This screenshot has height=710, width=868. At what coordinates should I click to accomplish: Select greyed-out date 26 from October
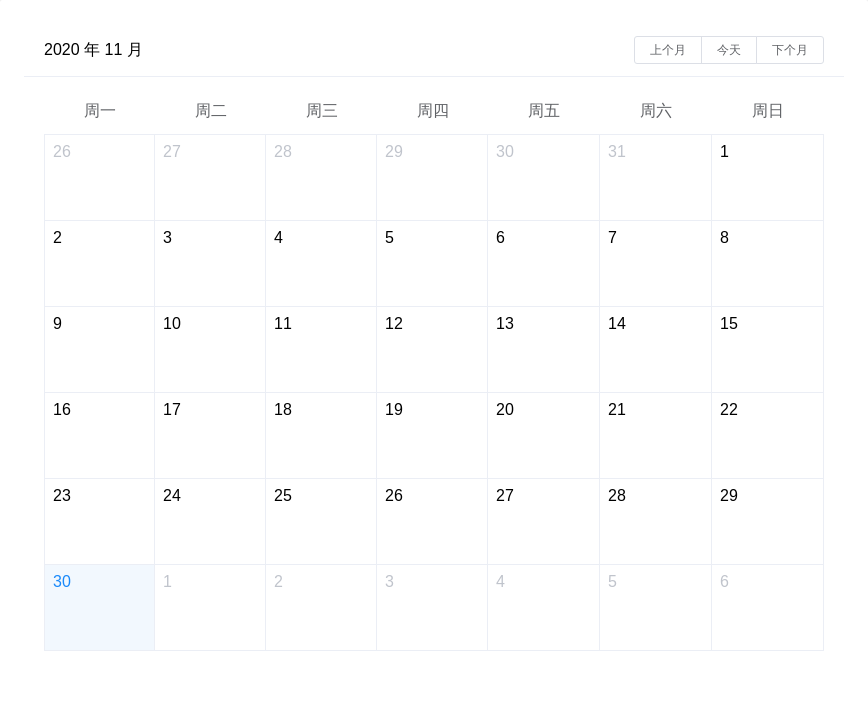[x=100, y=178]
